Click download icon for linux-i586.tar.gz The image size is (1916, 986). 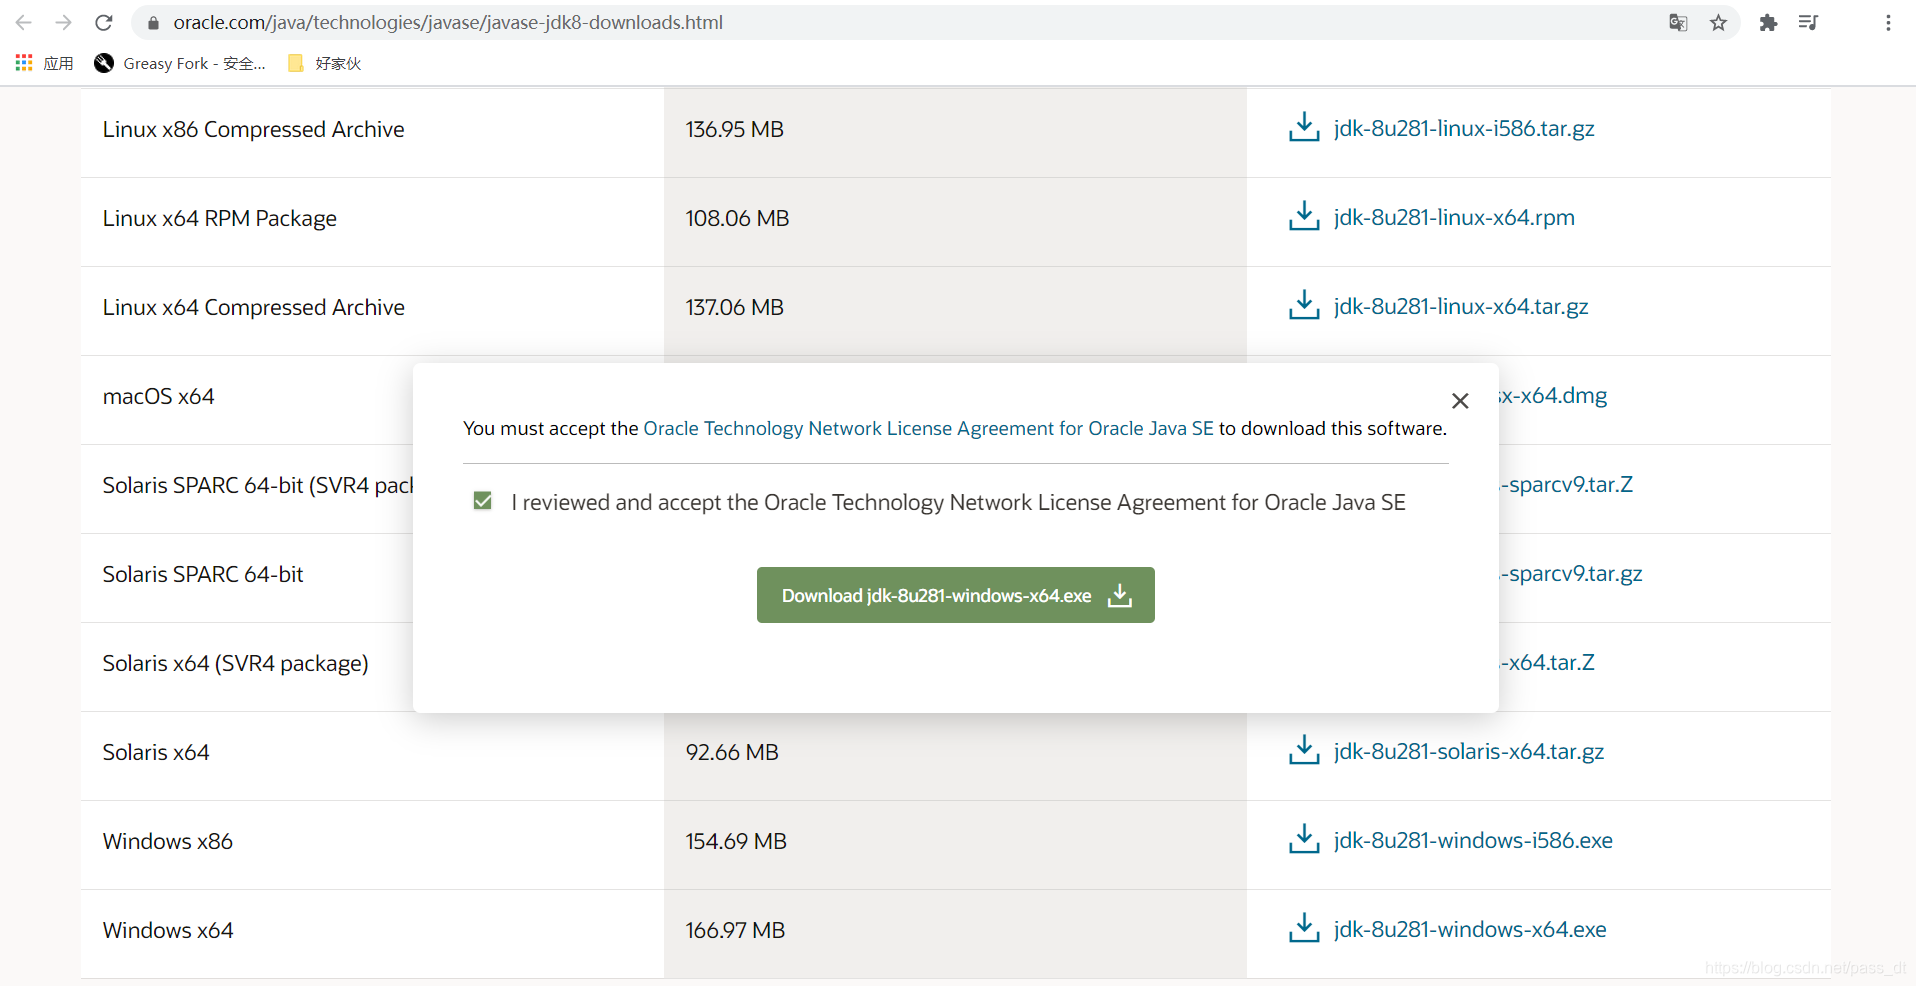[x=1304, y=128]
